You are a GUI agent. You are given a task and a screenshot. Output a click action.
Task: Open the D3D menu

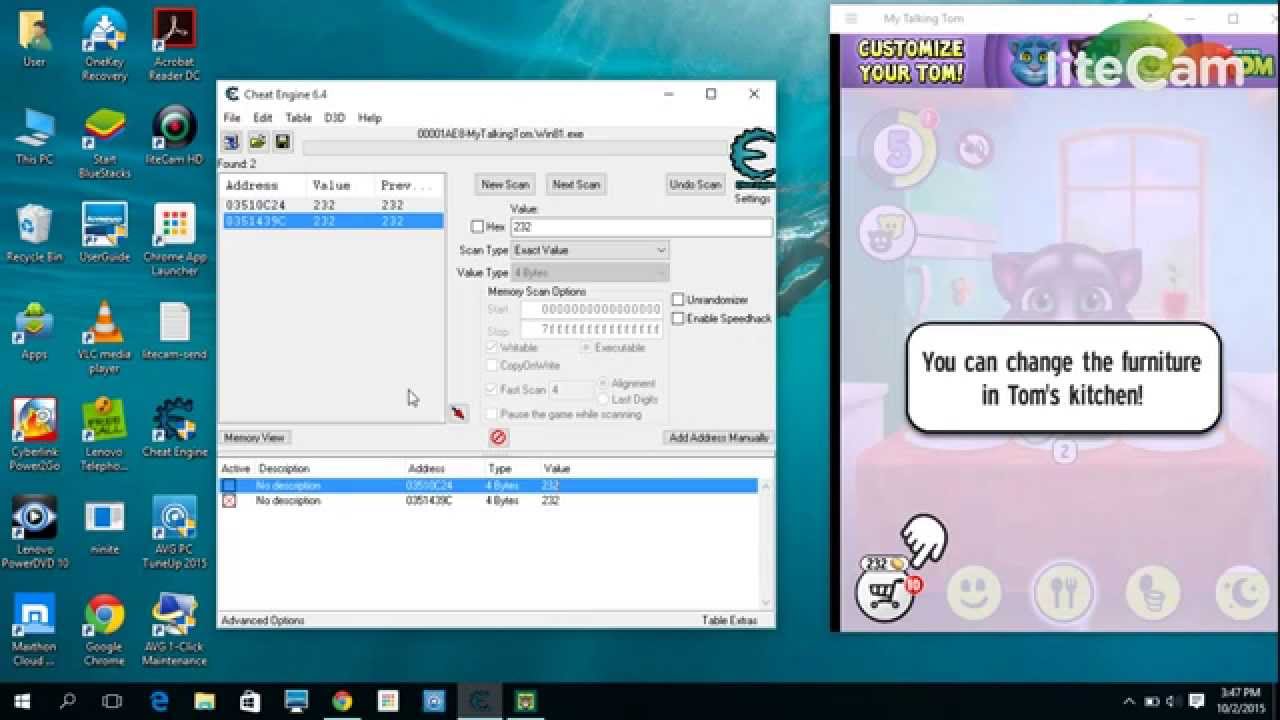point(335,118)
